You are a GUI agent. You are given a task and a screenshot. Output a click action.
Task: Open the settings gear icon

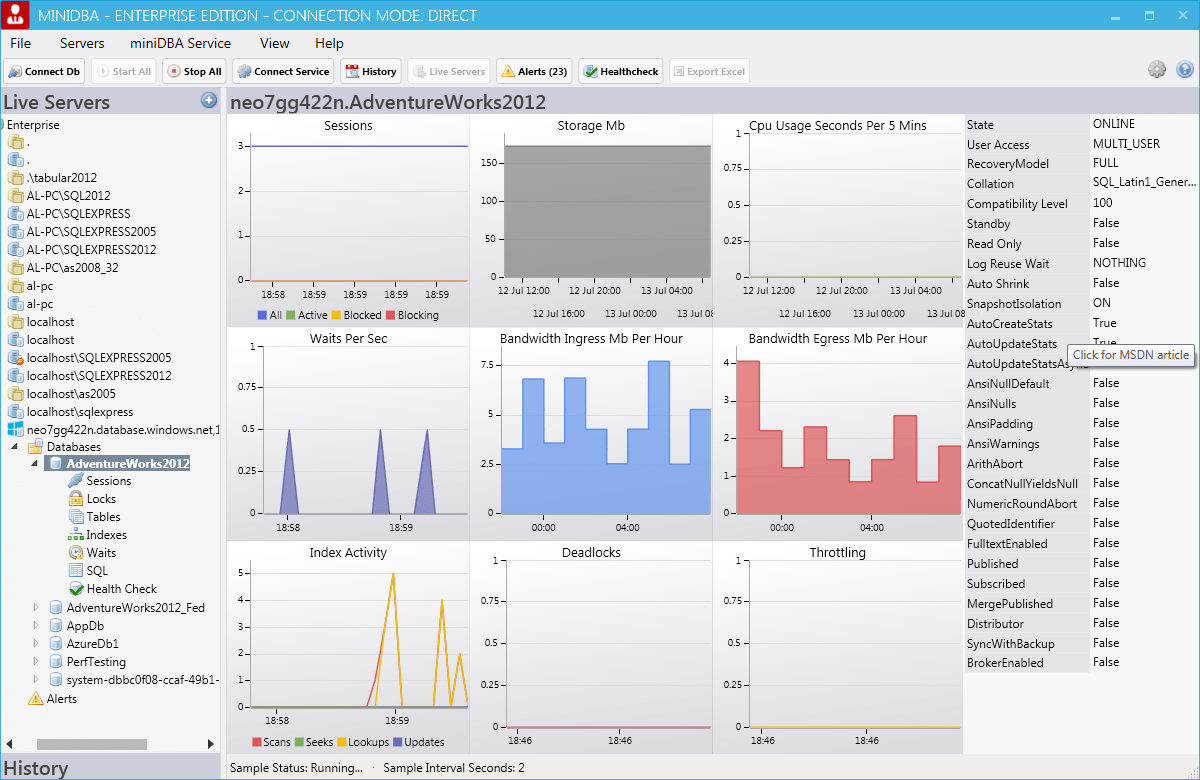point(1157,69)
